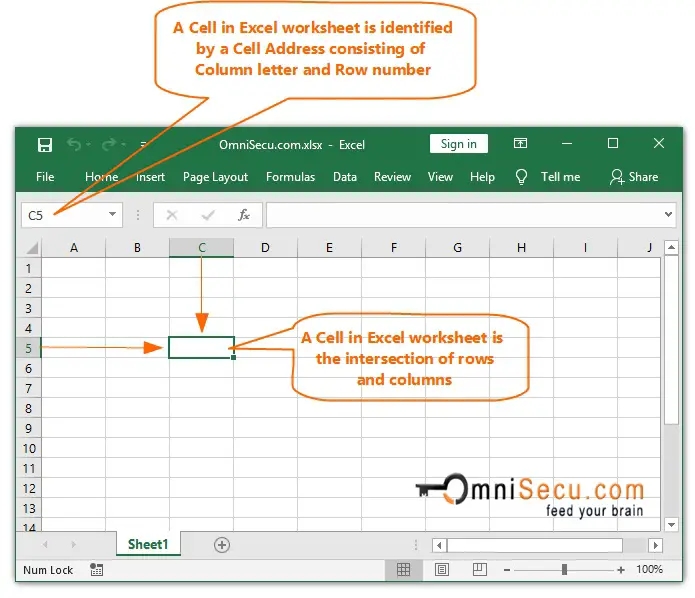Screen dimensions: 695x598
Task: Click the Share button in ribbon
Action: coord(633,177)
